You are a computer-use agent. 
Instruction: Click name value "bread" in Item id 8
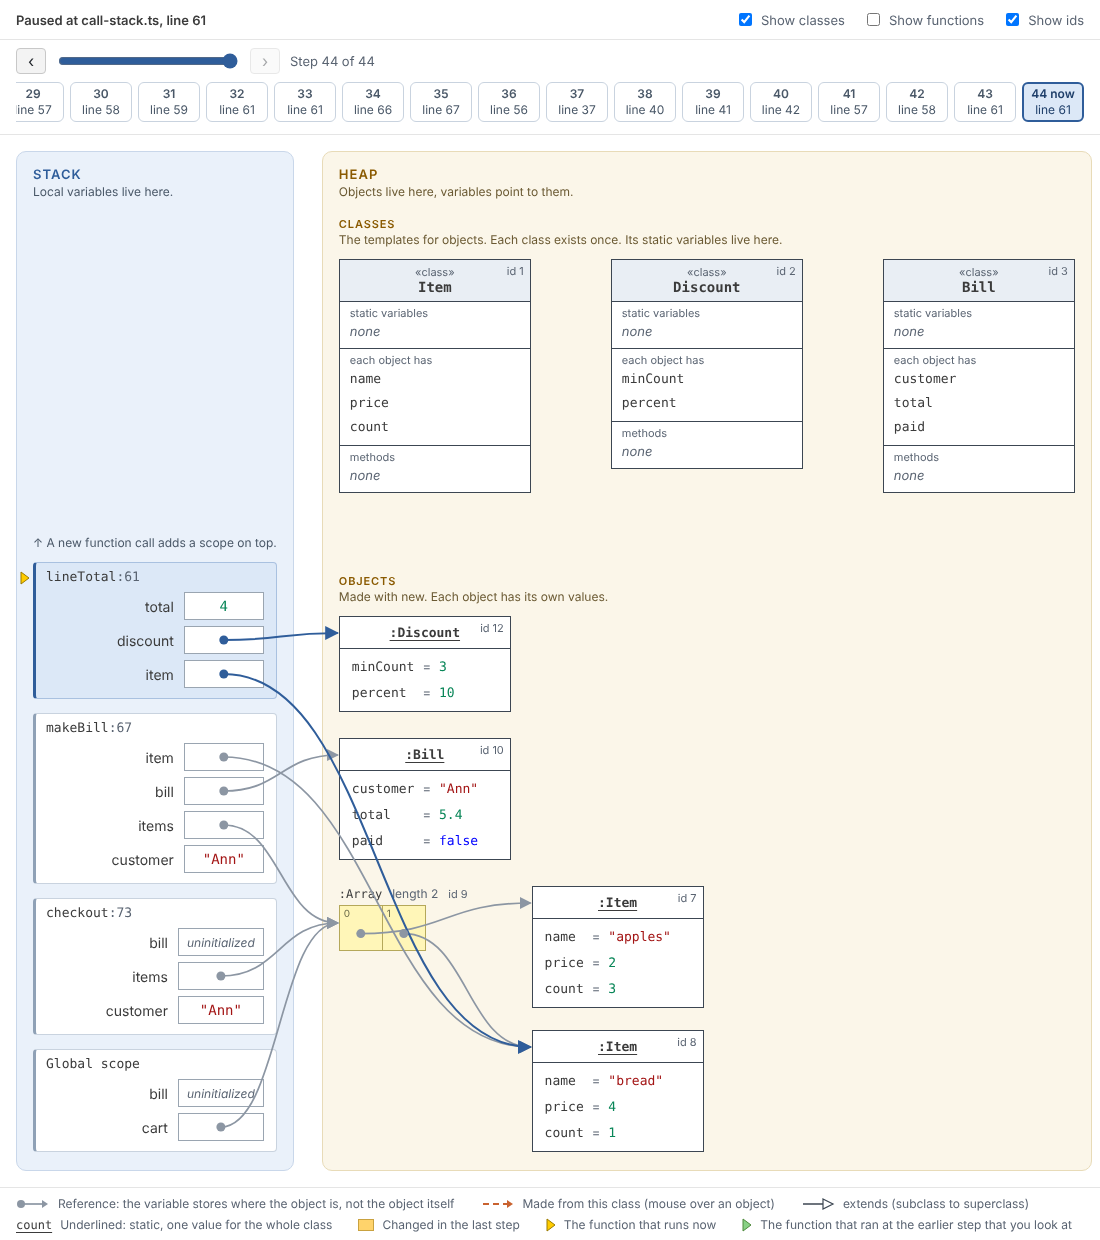click(x=635, y=1081)
